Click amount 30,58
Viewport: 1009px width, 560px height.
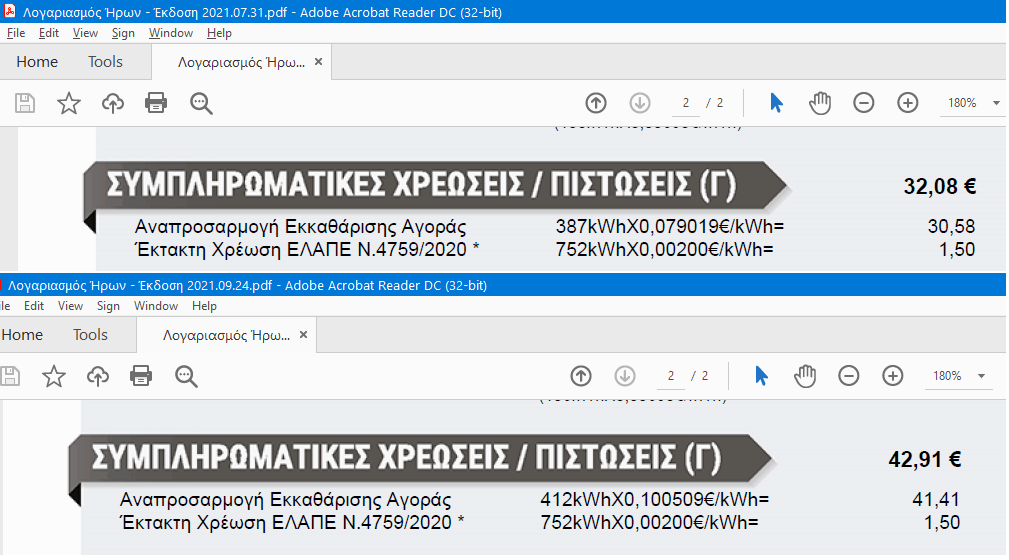click(x=951, y=227)
